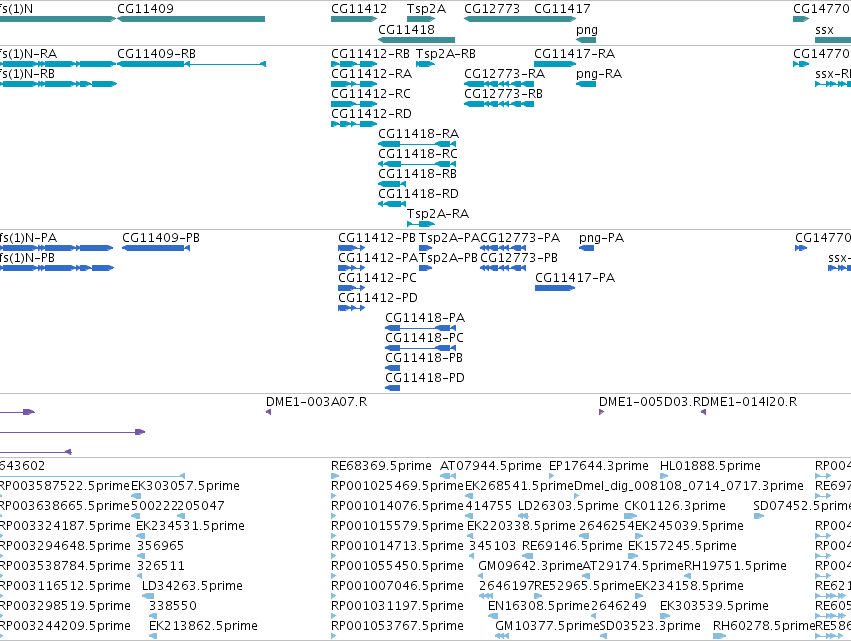Screen dimensions: 851x641
Task: Click the png-RA transcript label
Action: tap(599, 74)
